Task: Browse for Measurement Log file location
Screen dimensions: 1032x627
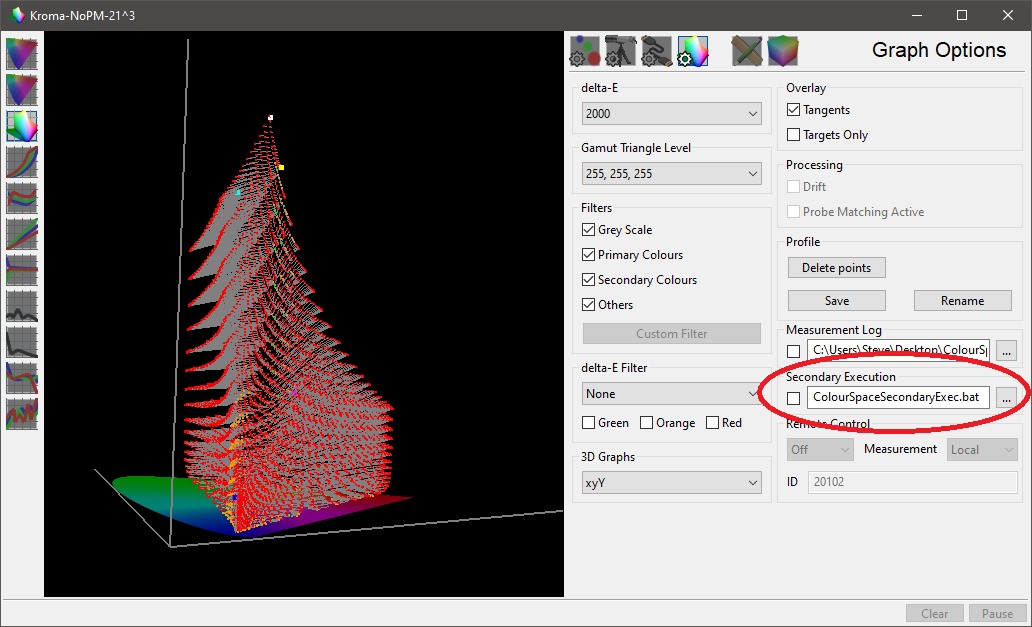Action: pyautogui.click(x=1006, y=350)
